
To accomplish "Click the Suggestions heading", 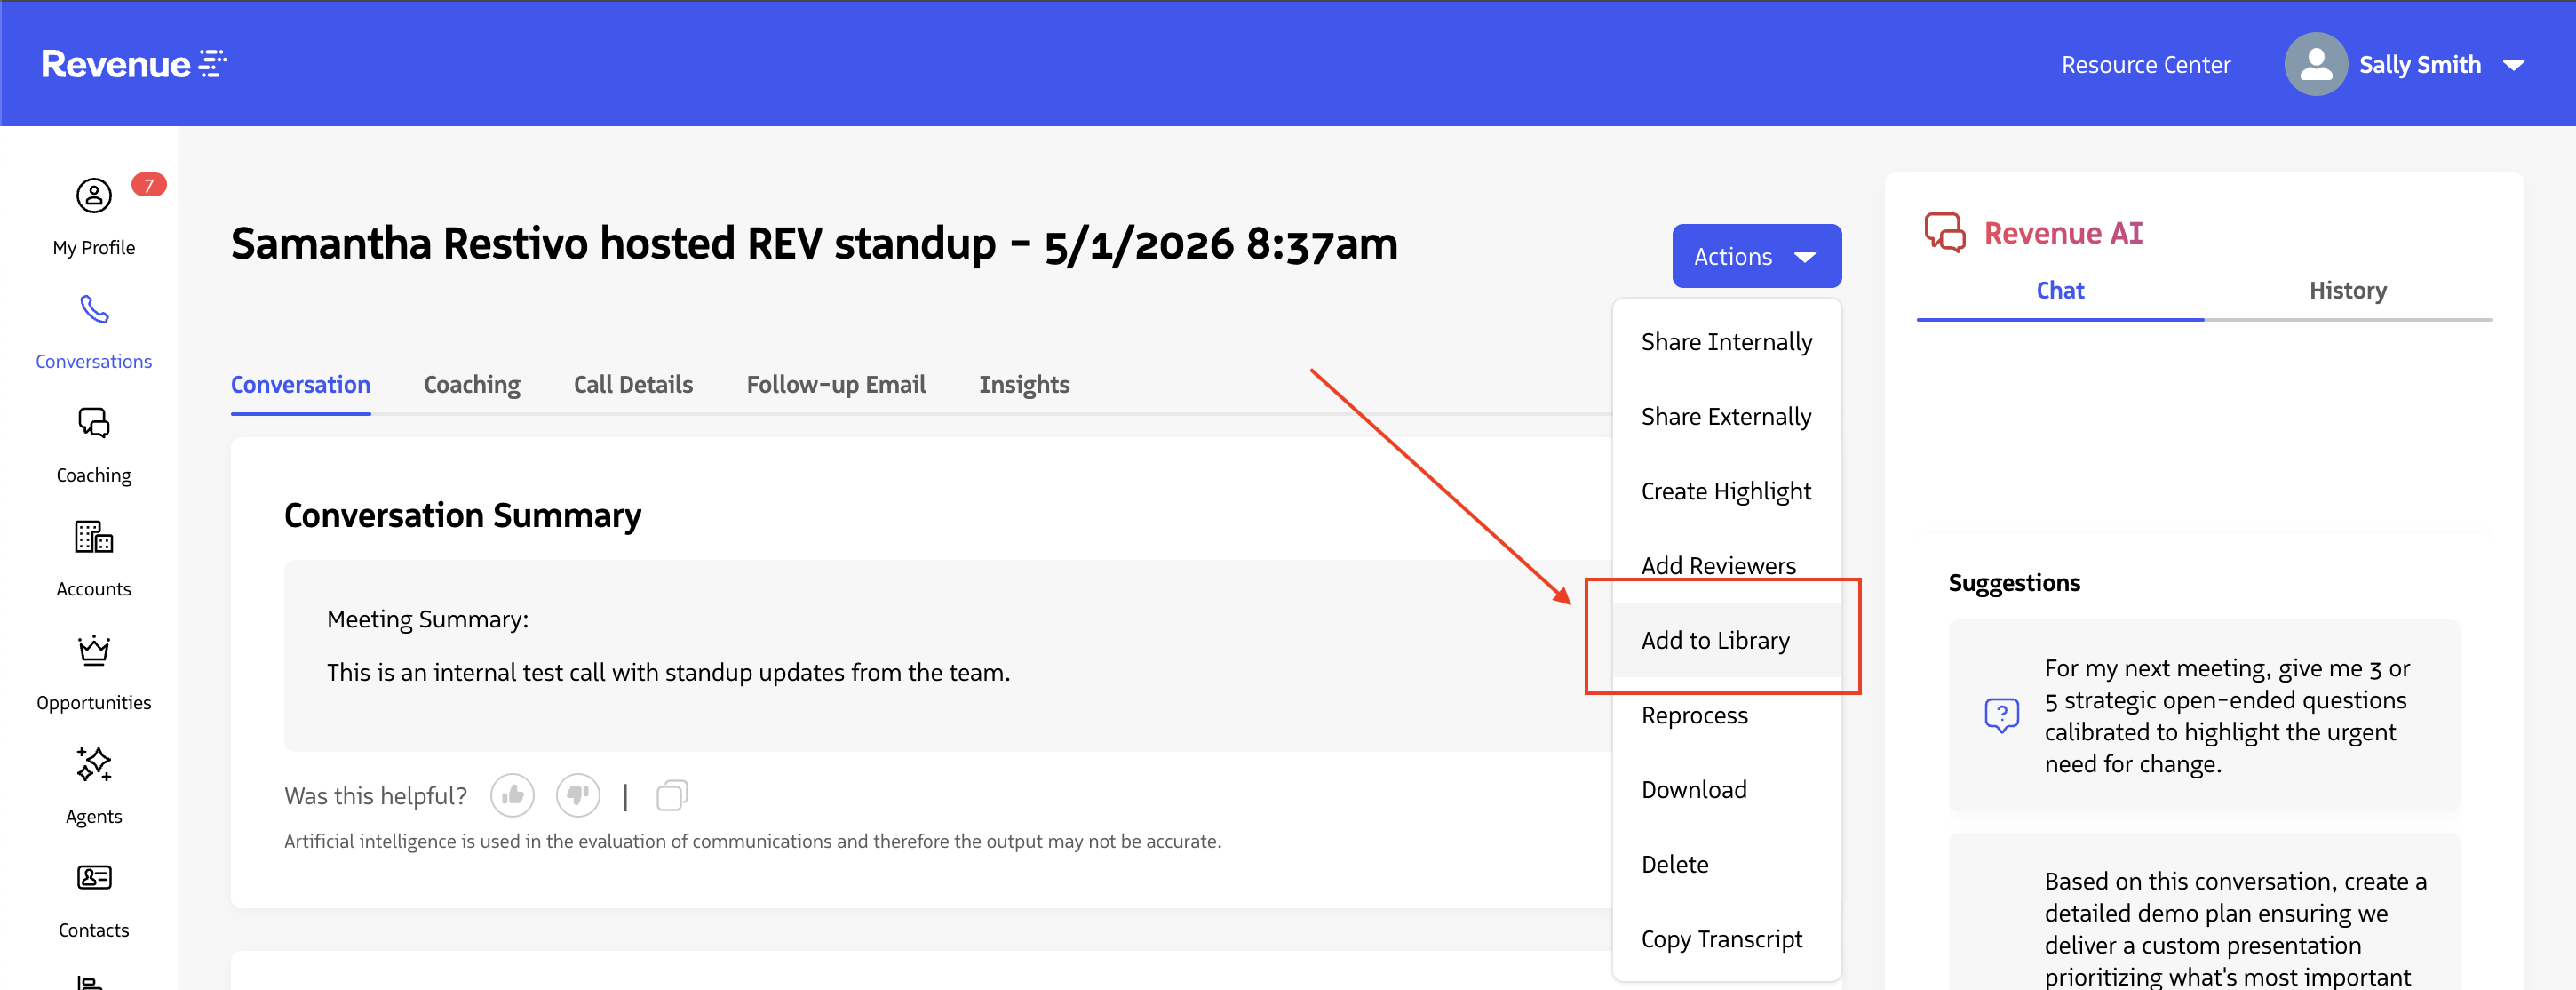I will pyautogui.click(x=2014, y=583).
